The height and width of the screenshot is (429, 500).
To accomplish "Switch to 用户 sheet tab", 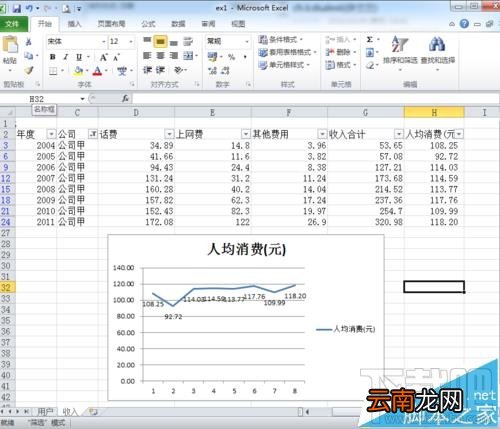I will click(x=45, y=412).
